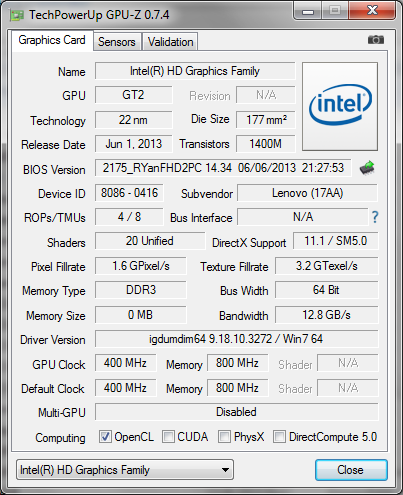Click the GPU-Z title bar app icon
Image resolution: width=403 pixels, height=495 pixels.
17,15
